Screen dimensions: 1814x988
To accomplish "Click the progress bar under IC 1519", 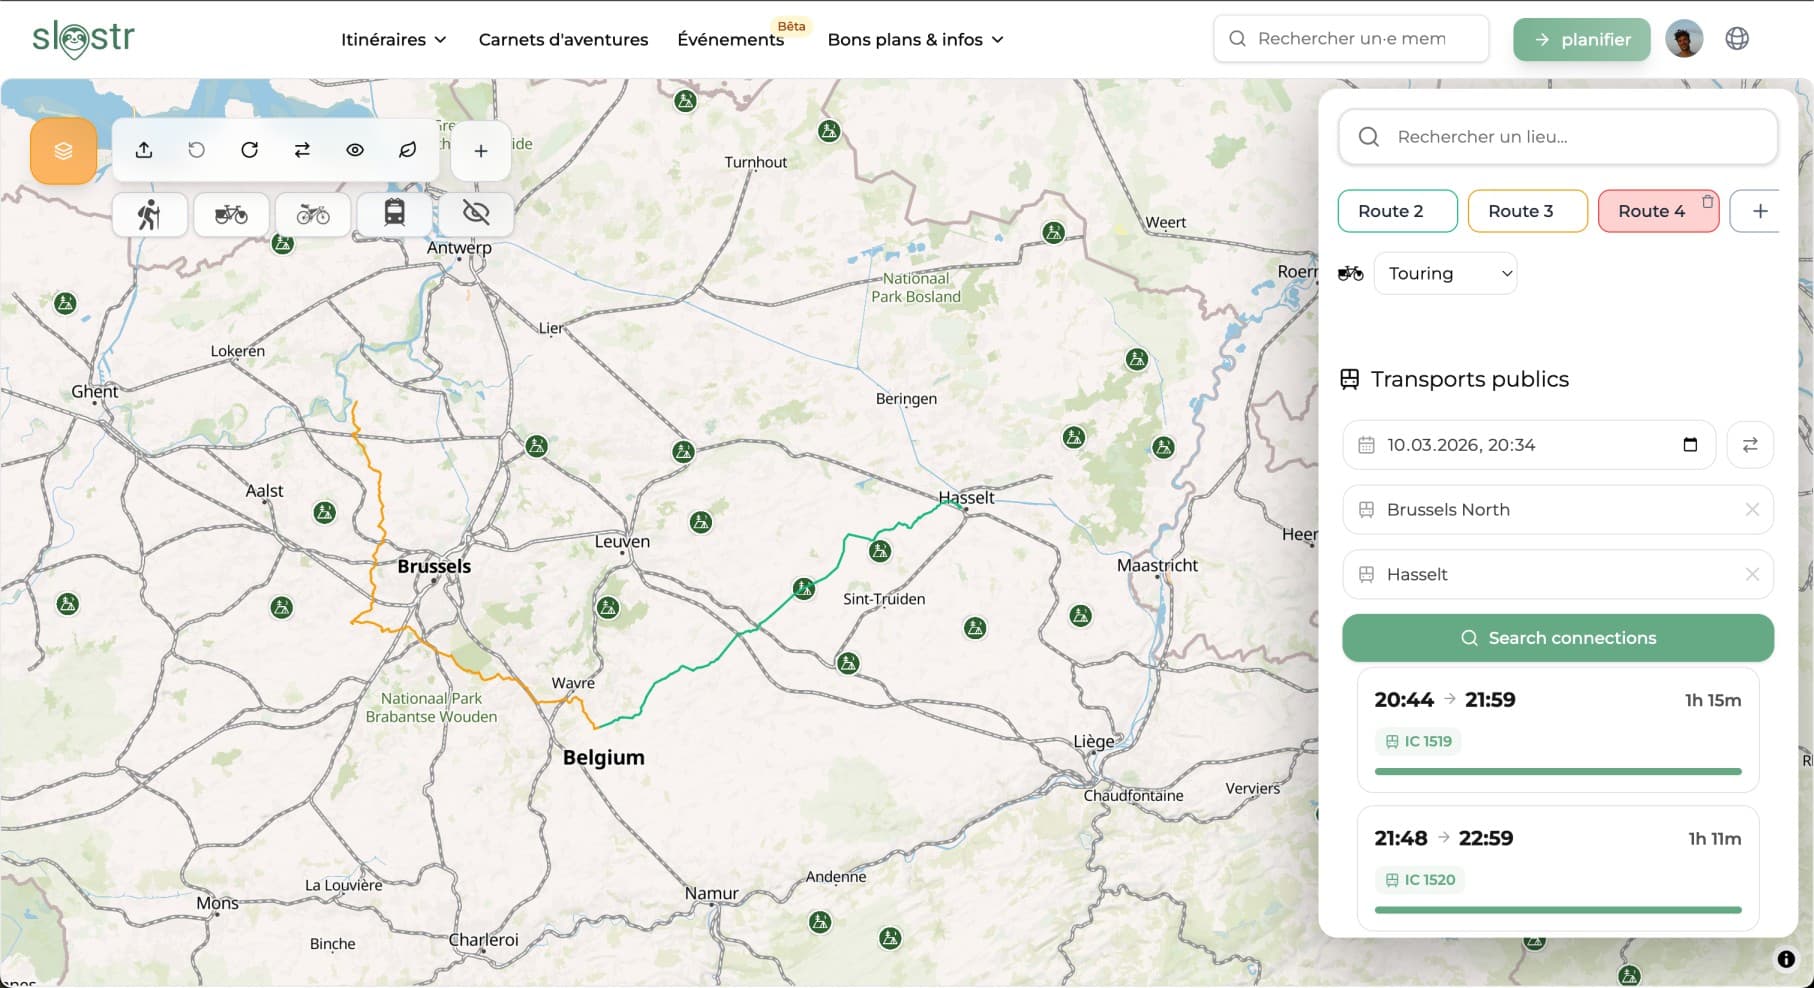I will pos(1557,771).
